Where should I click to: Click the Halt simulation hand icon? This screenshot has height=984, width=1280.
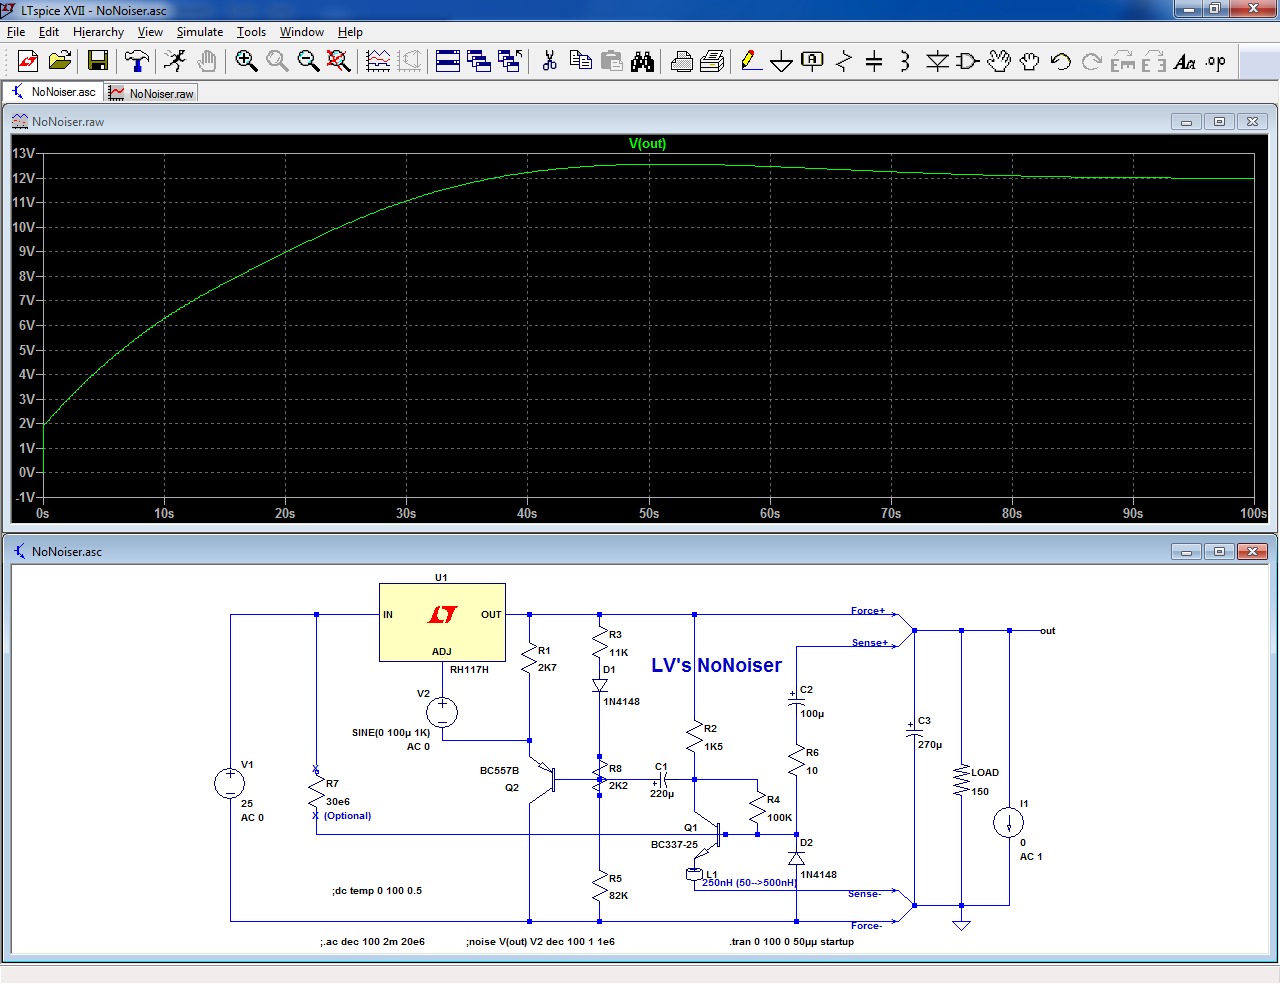pos(207,61)
